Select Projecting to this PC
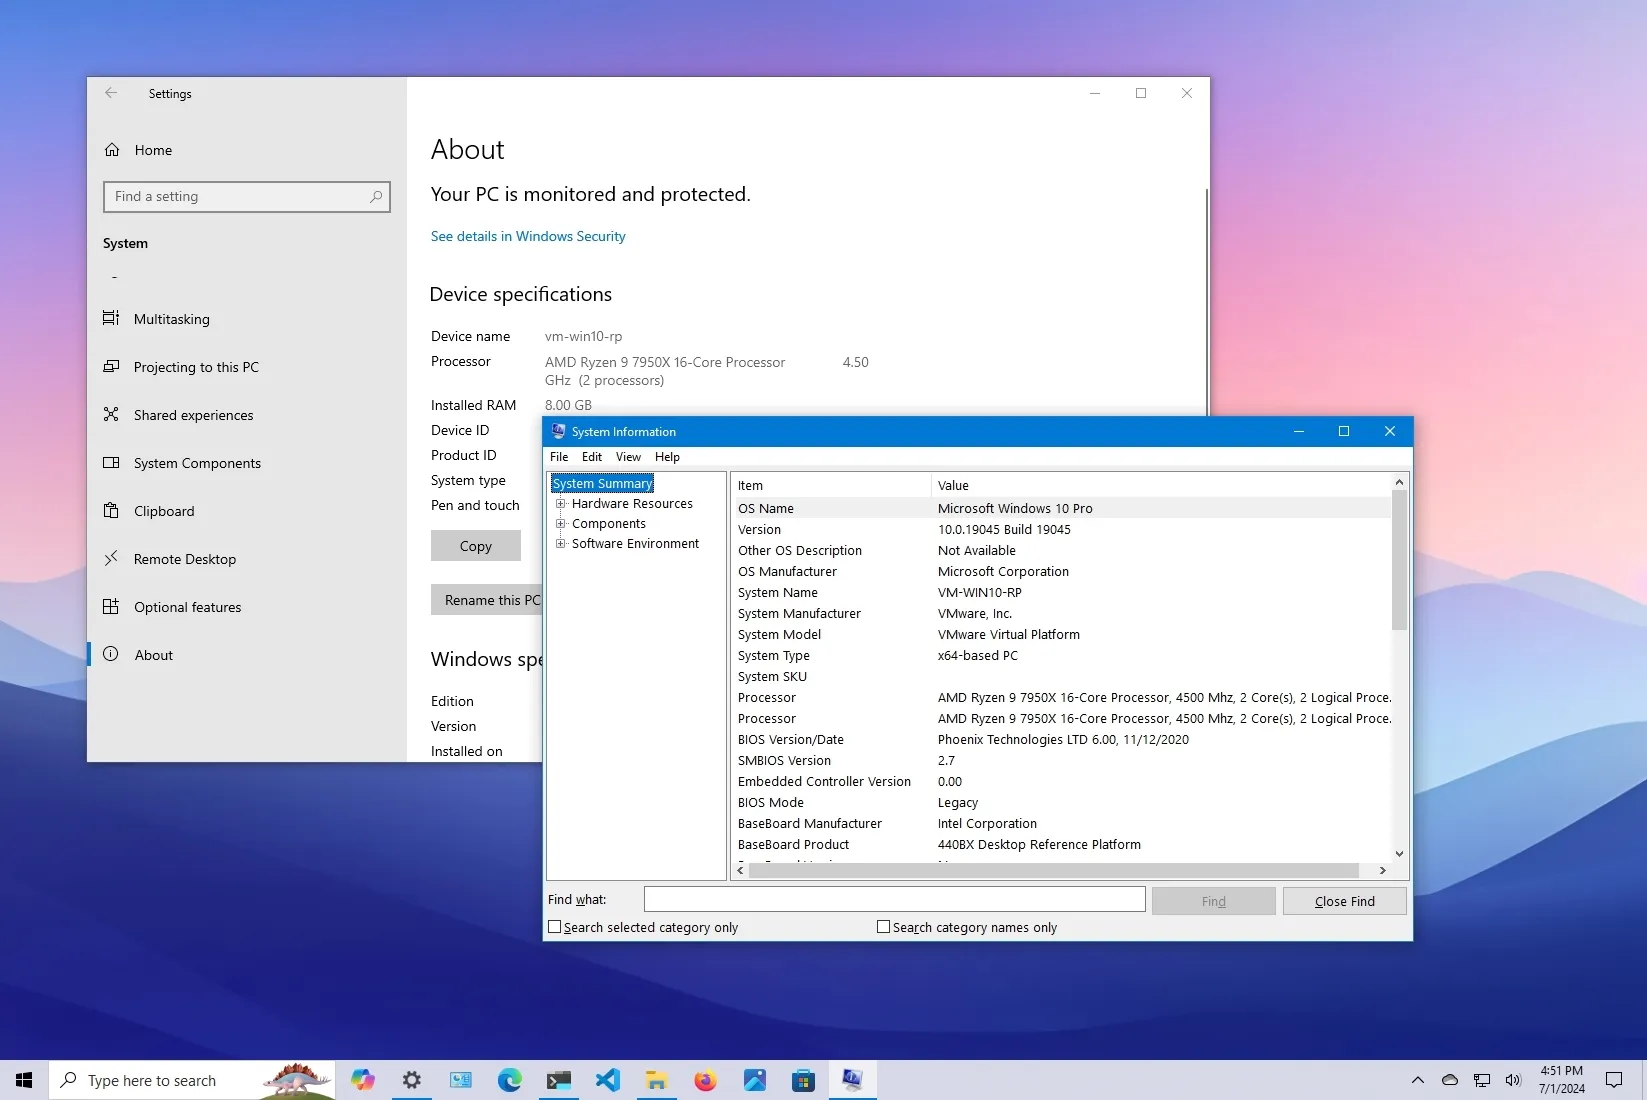The image size is (1647, 1100). [x=195, y=366]
